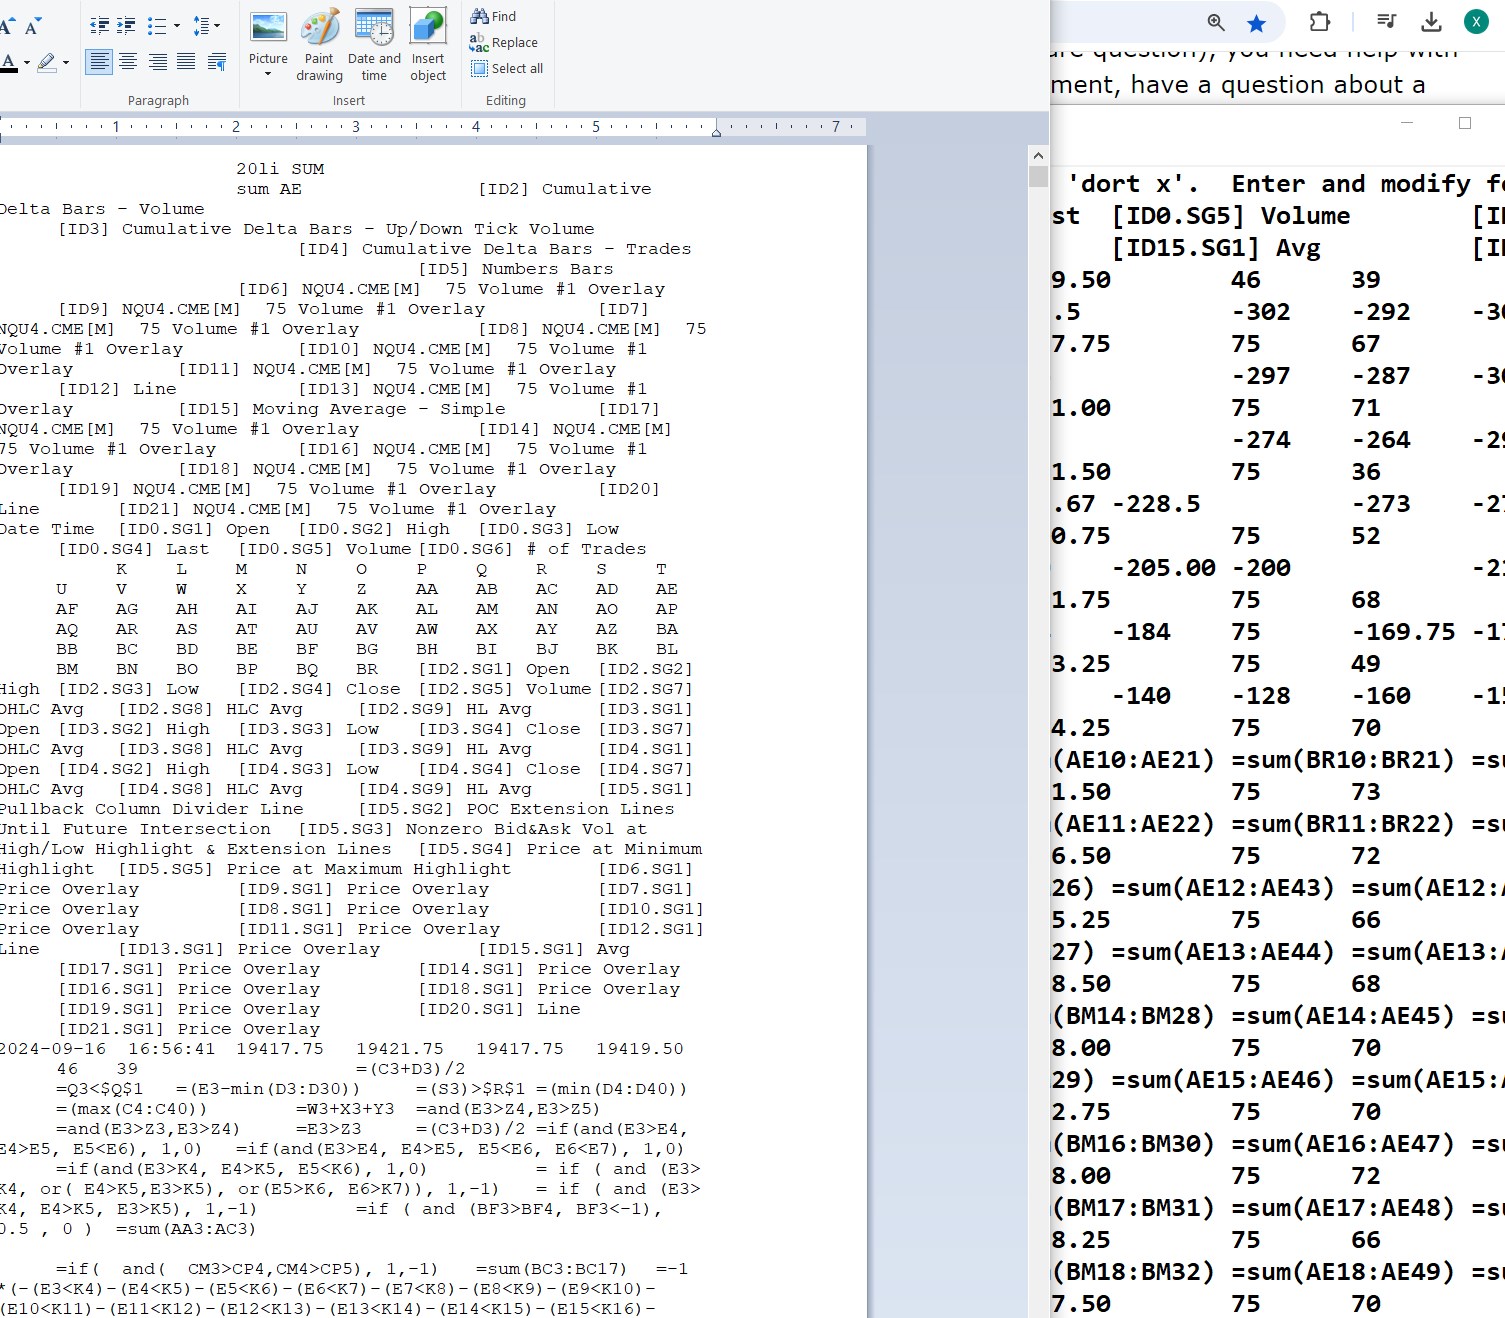The height and width of the screenshot is (1318, 1505).
Task: Click the WordPad vertical scrollbar up arrow
Action: click(x=1038, y=156)
